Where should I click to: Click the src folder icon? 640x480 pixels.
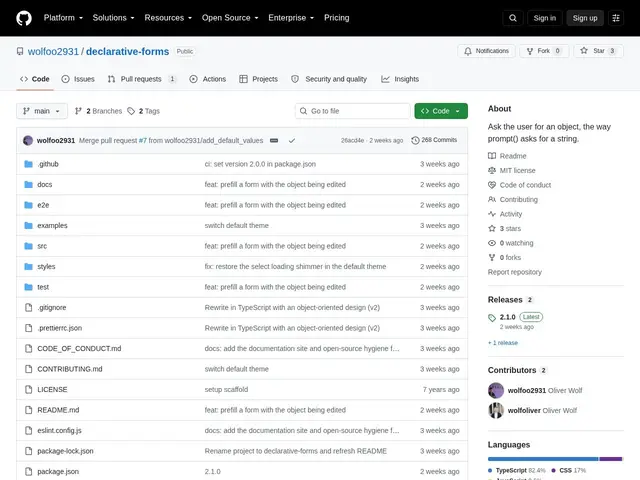pyautogui.click(x=28, y=246)
